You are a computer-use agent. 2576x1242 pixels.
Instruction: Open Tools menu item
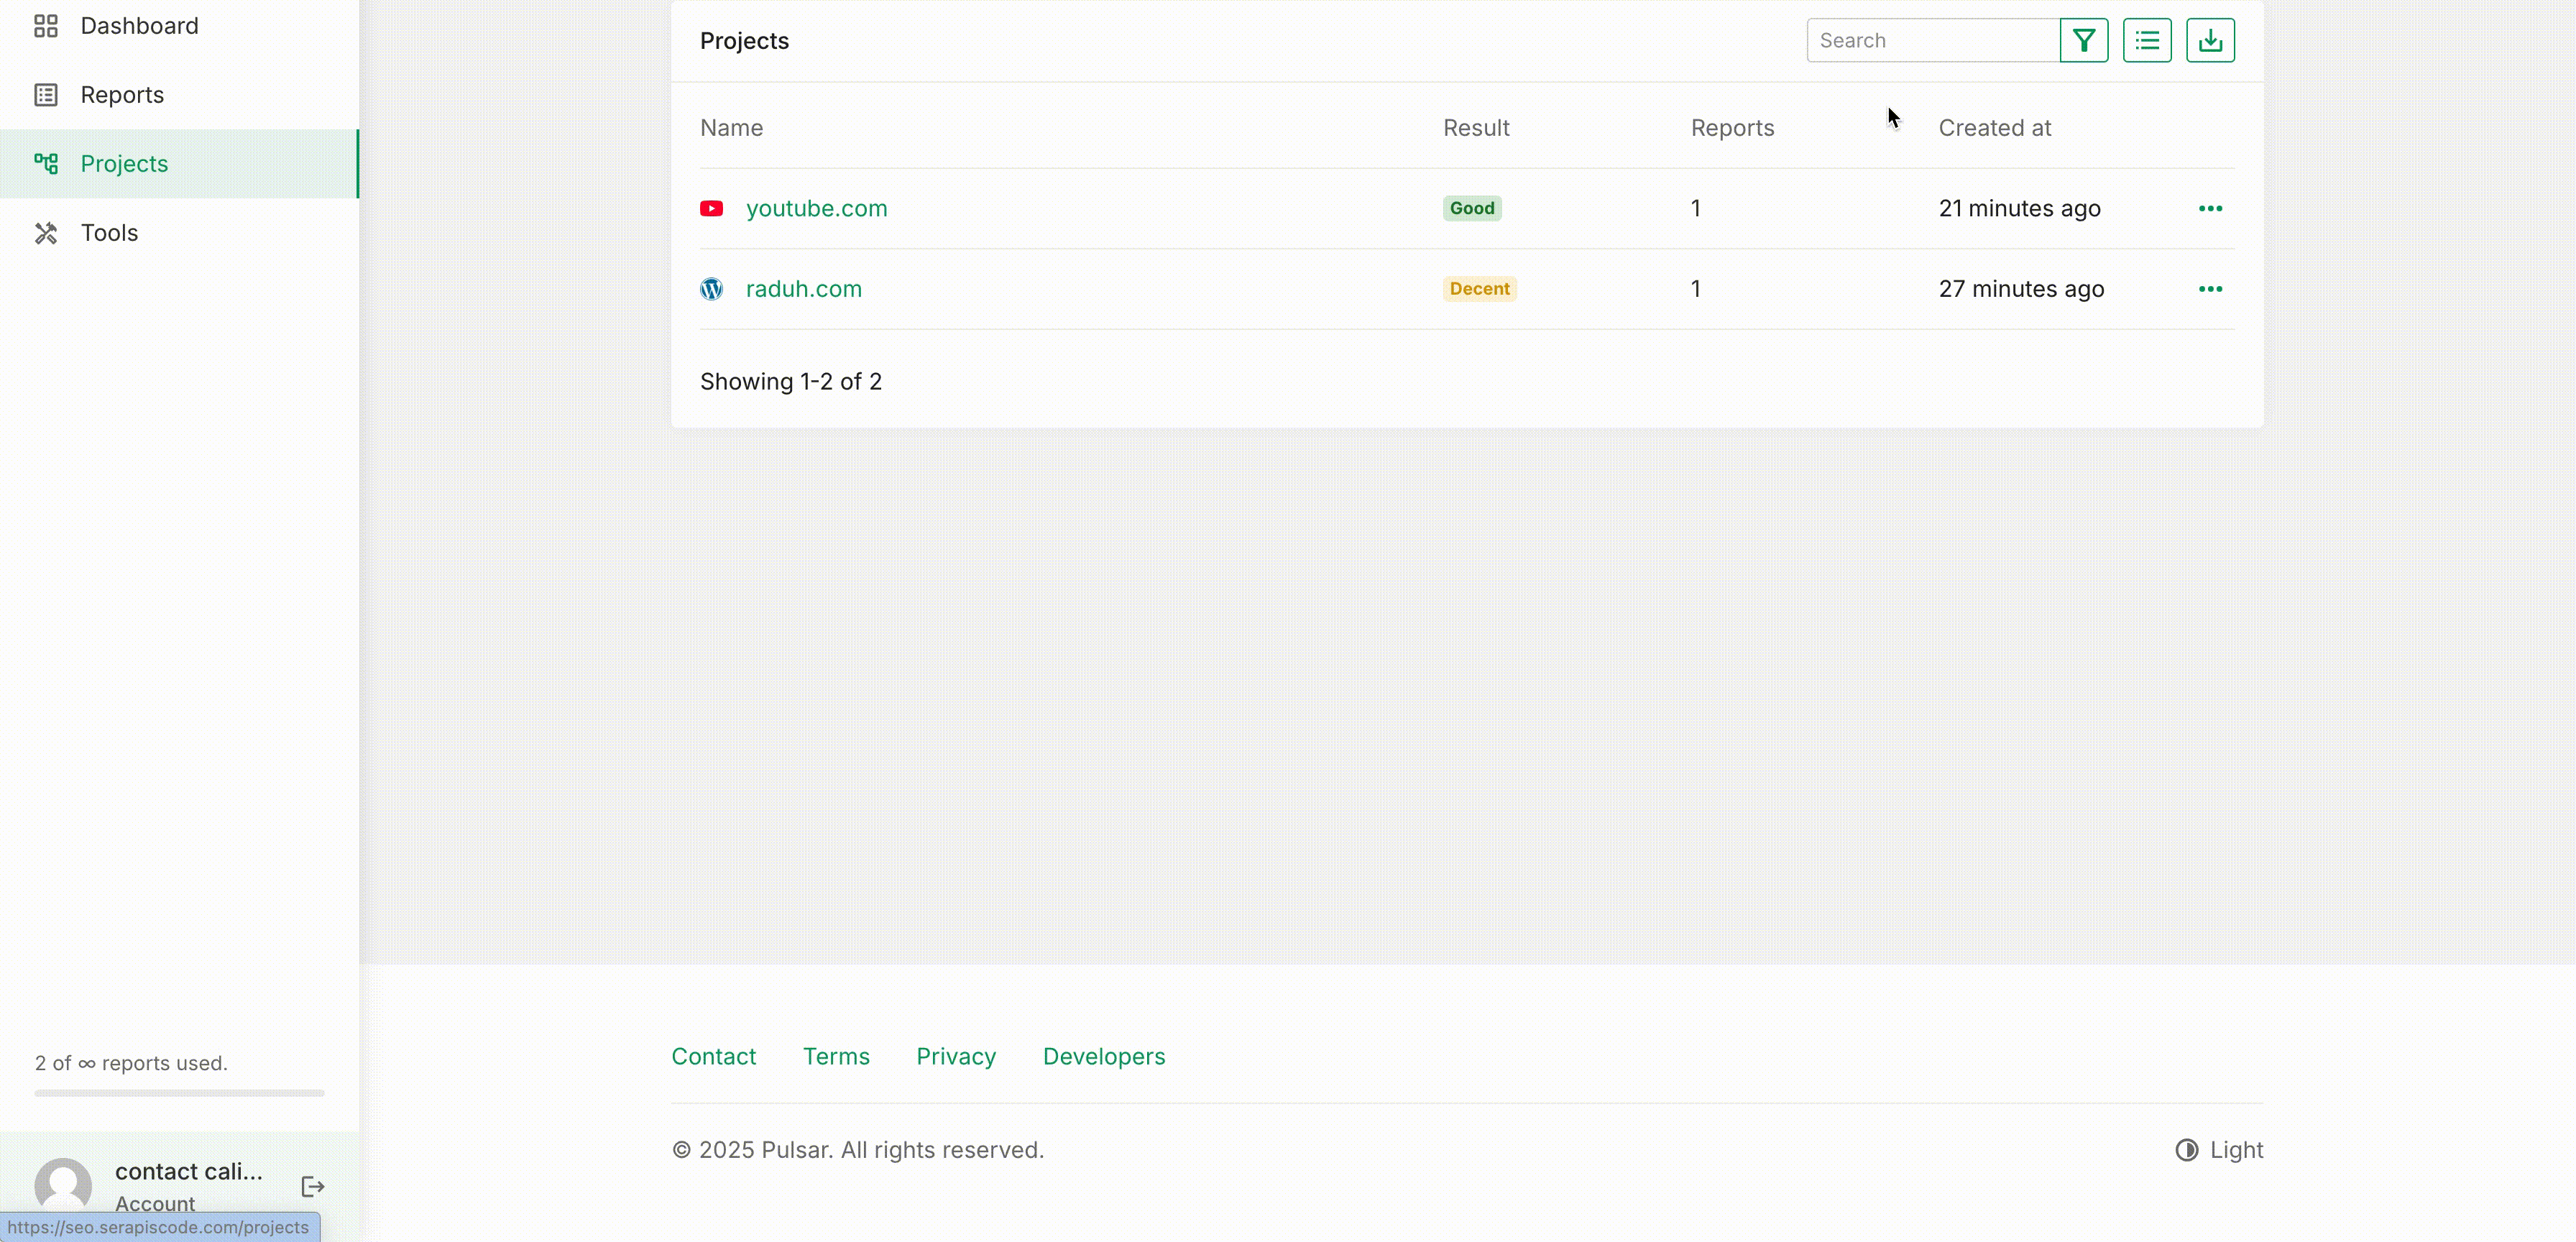180,233
